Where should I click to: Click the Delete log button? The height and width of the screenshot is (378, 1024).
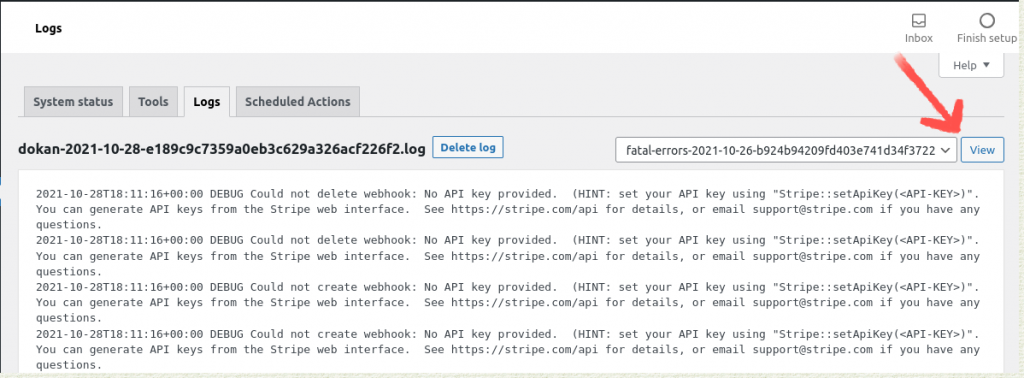click(468, 148)
